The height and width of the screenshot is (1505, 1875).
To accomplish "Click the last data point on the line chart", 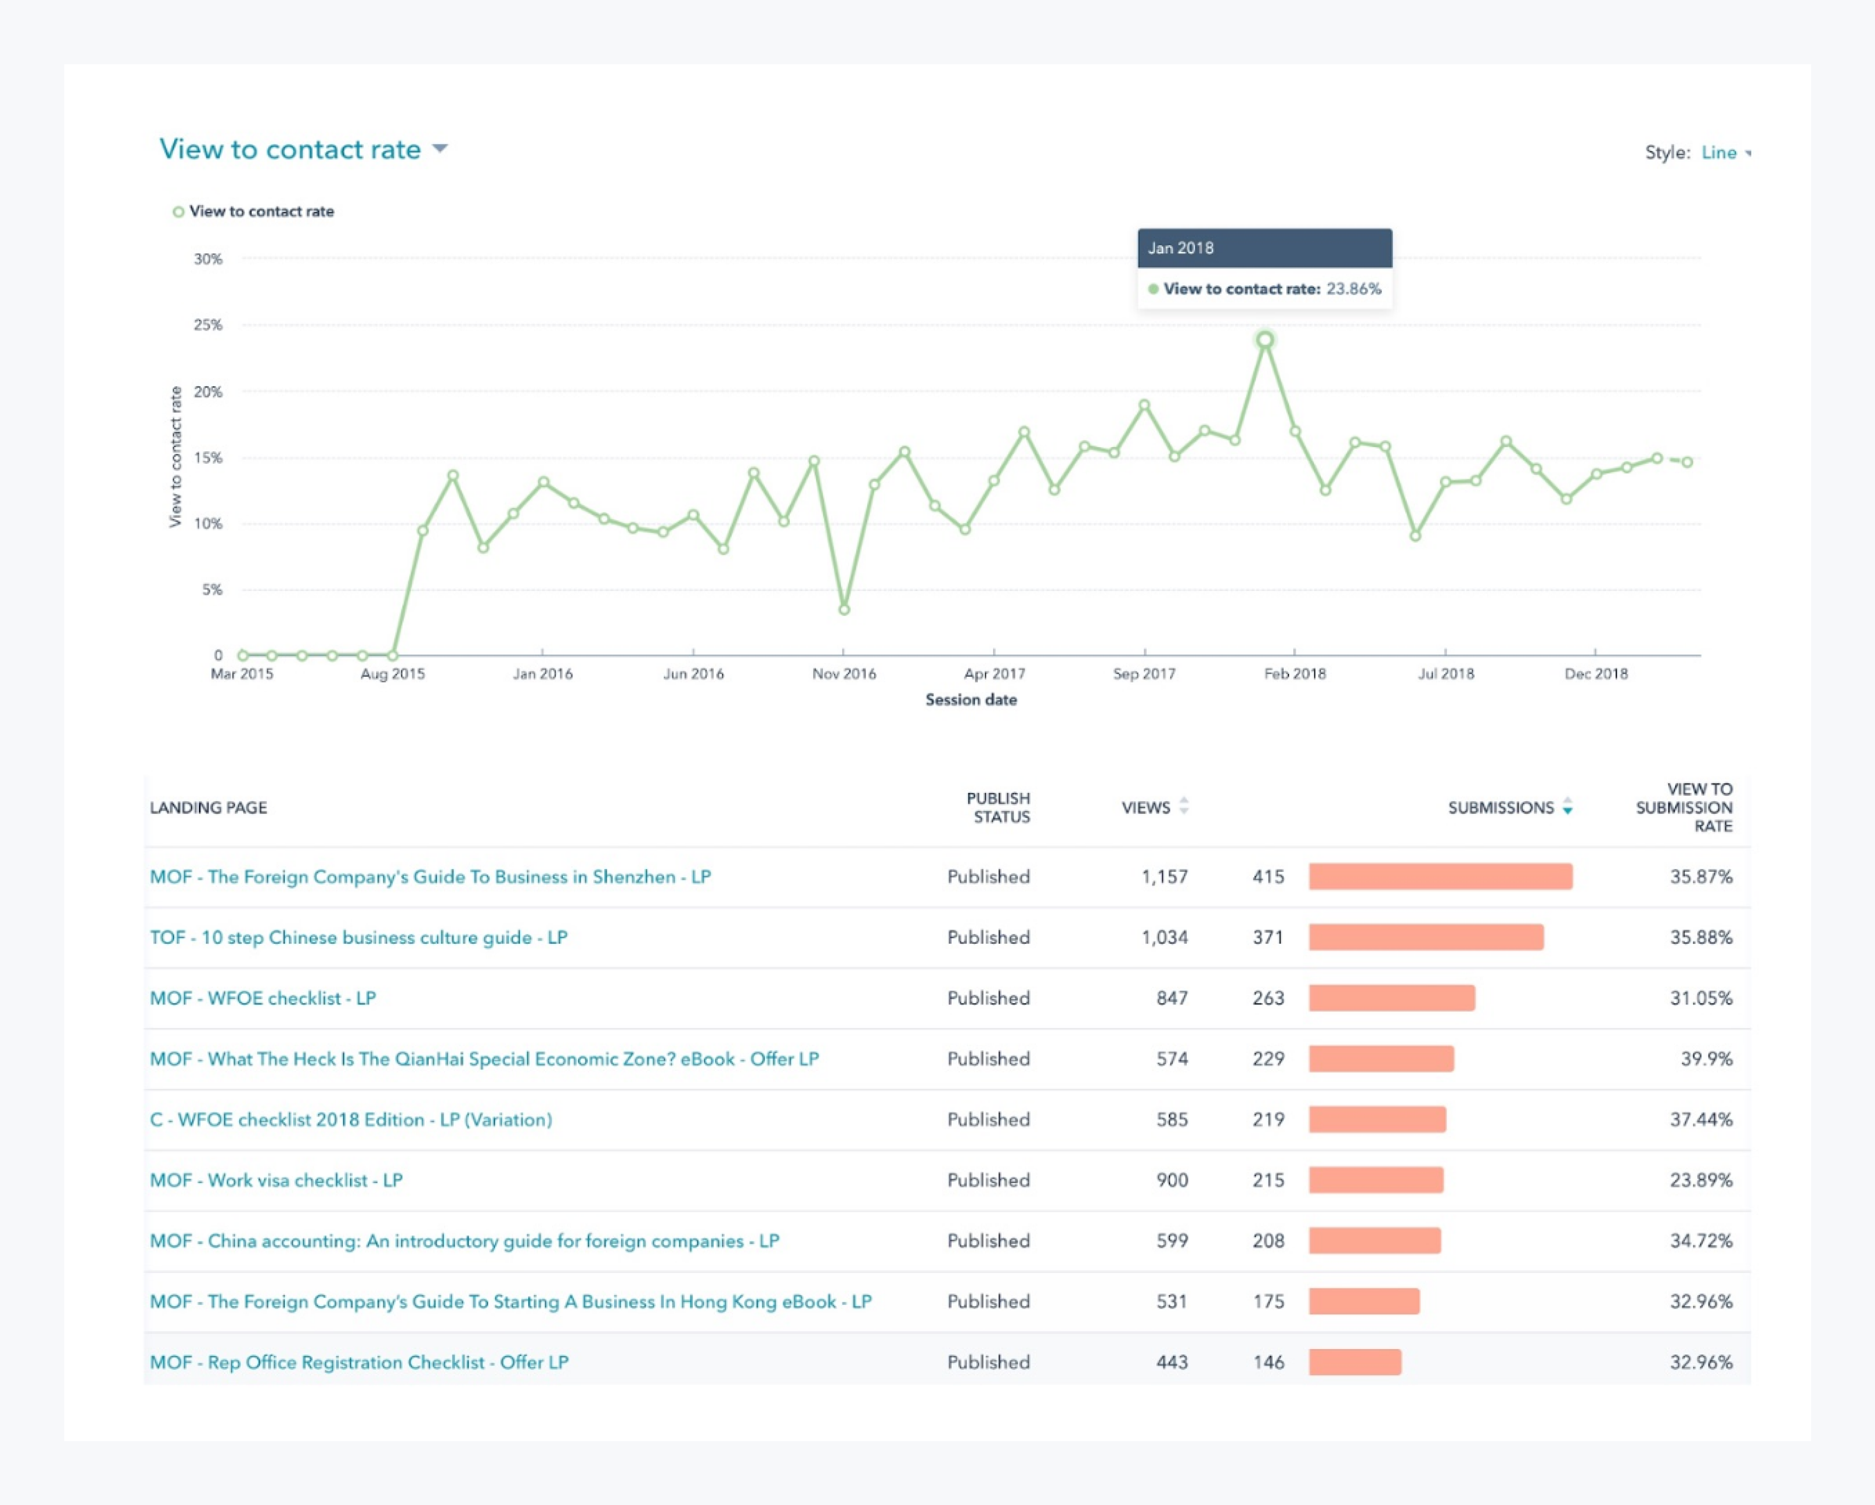I will pyautogui.click(x=1687, y=462).
